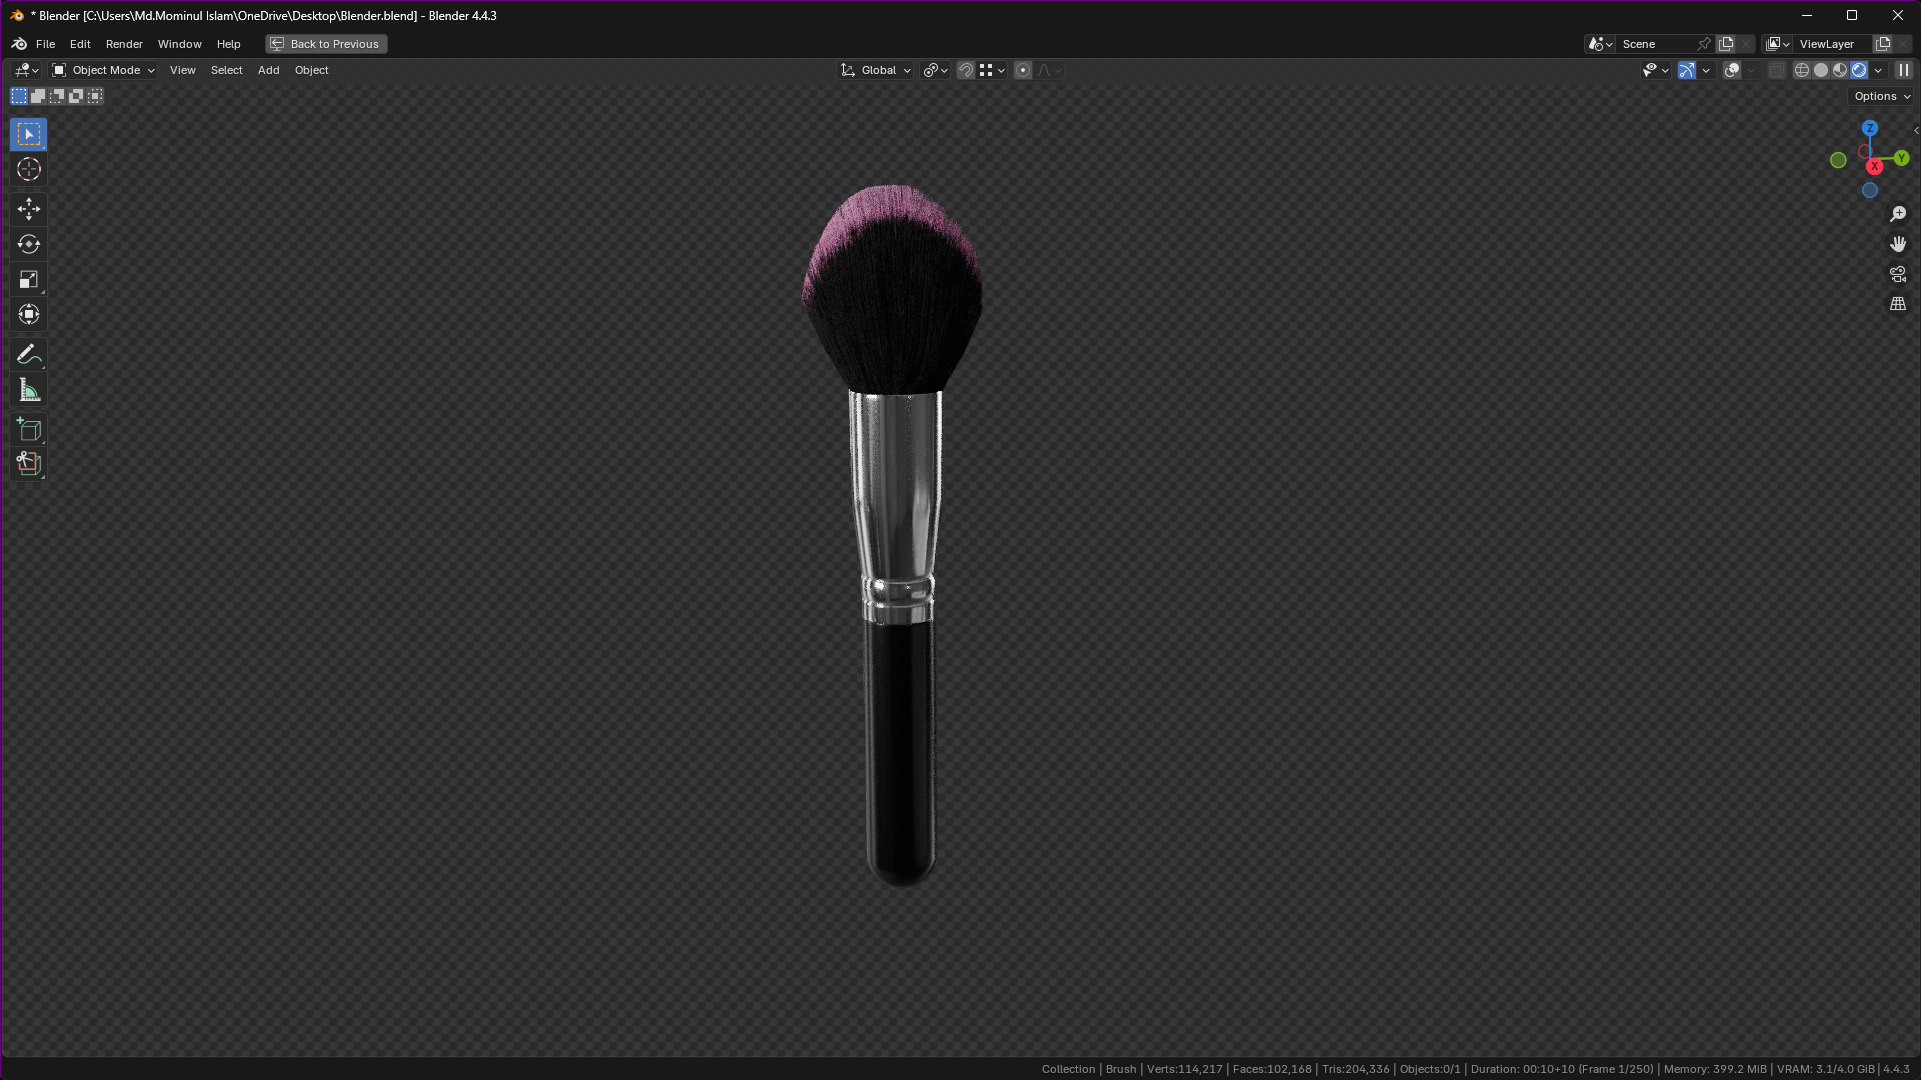Pause viewport render preview
The width and height of the screenshot is (1921, 1080).
click(x=1904, y=70)
